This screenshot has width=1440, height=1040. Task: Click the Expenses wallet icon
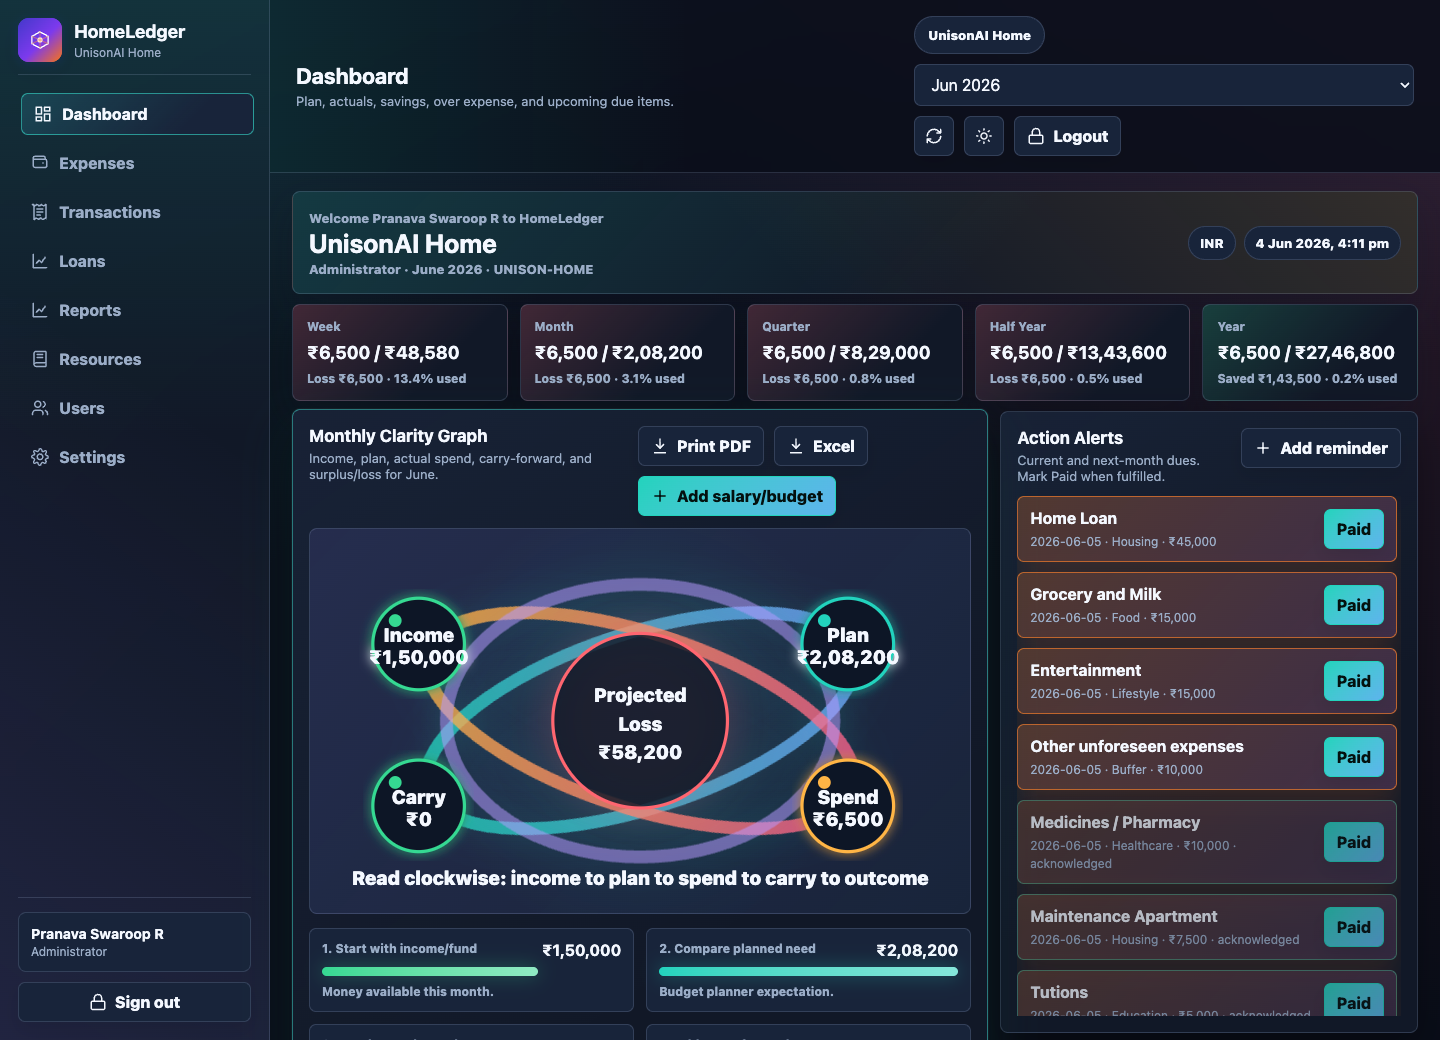coord(40,162)
